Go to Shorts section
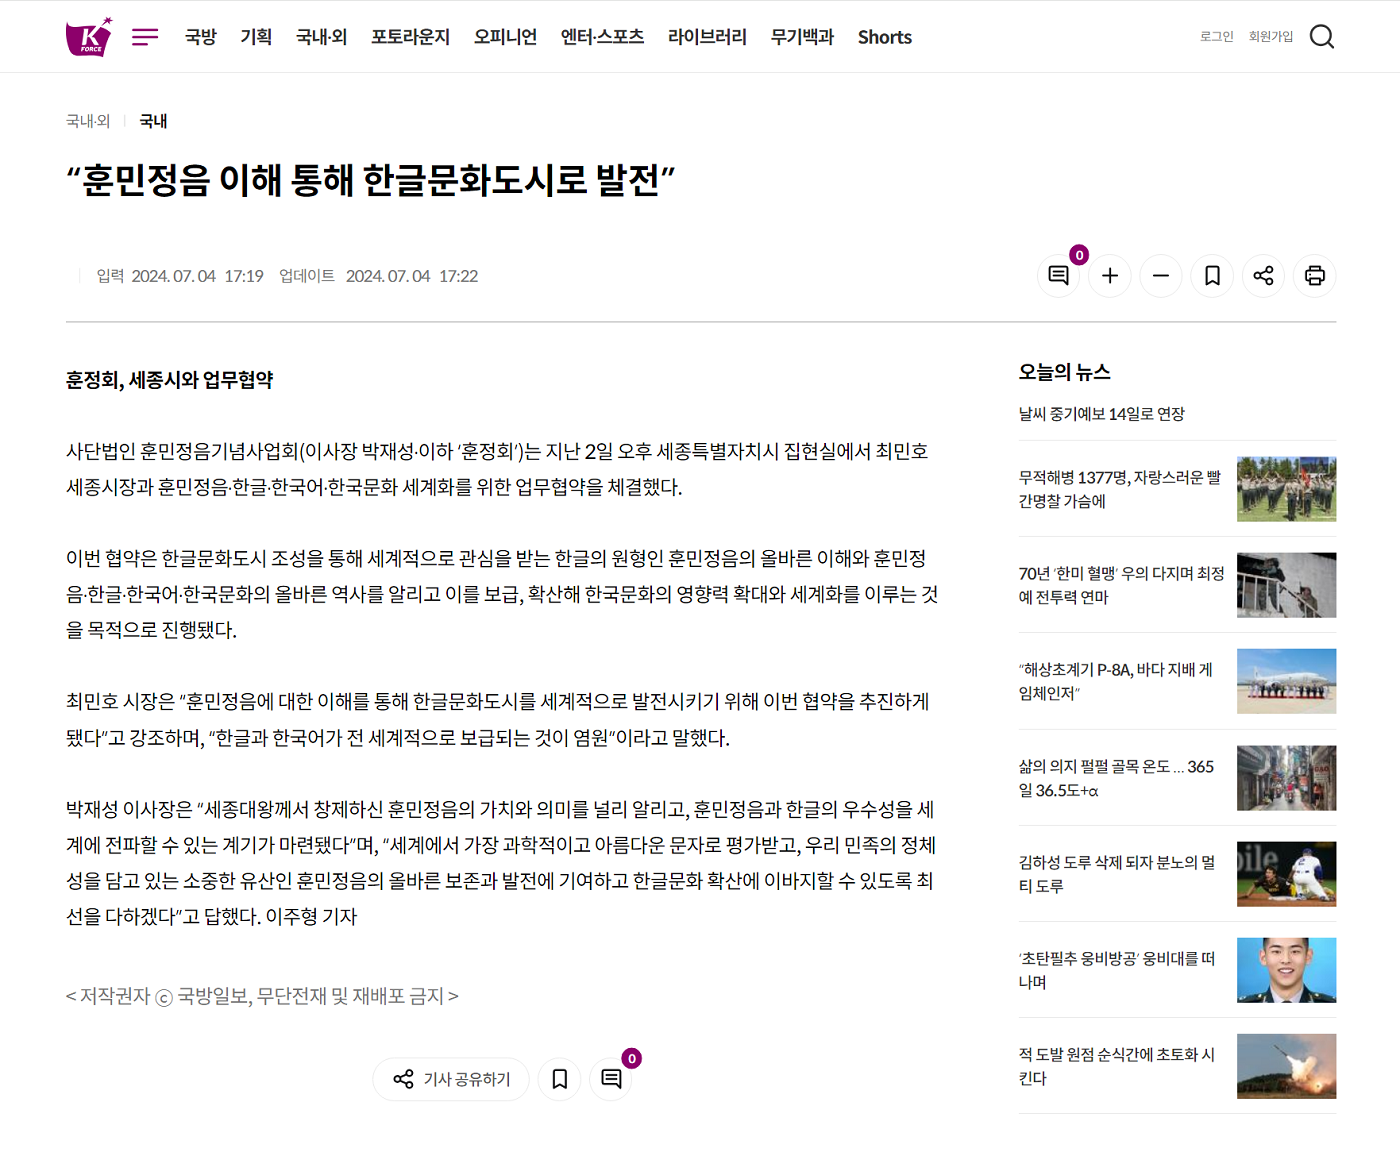Viewport: 1400px width, 1156px height. (x=884, y=37)
